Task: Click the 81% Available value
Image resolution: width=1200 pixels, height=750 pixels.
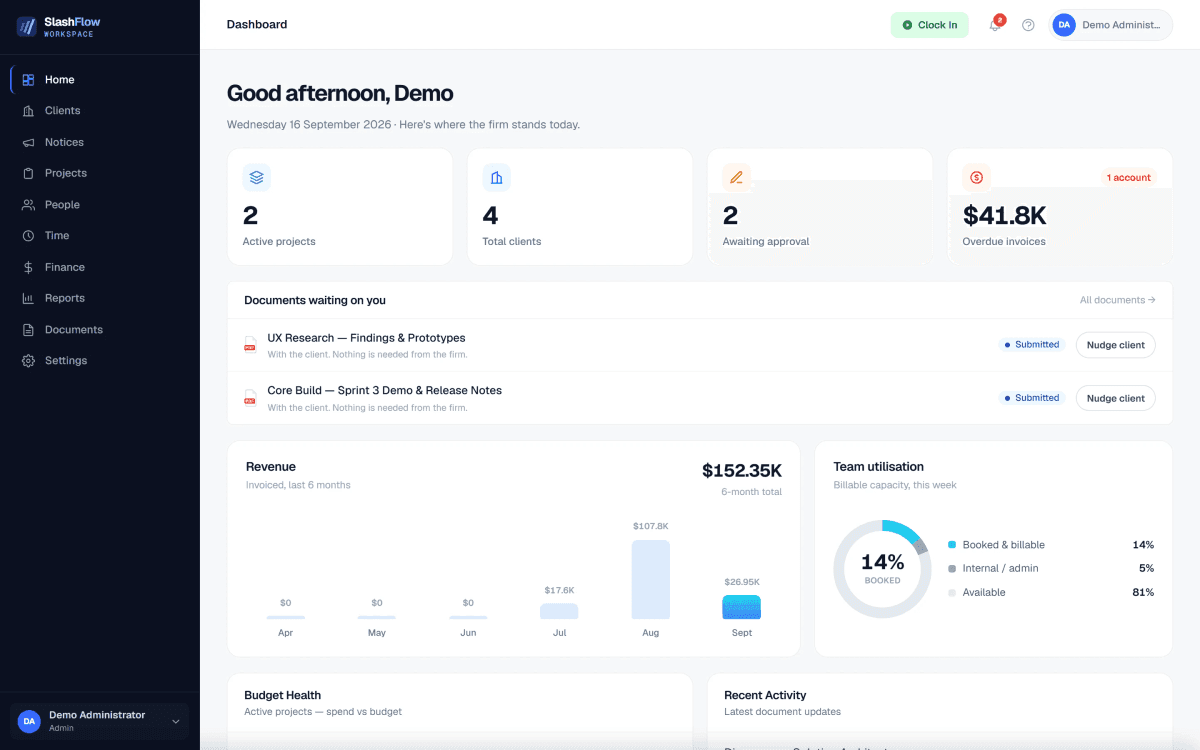Action: pos(1142,593)
